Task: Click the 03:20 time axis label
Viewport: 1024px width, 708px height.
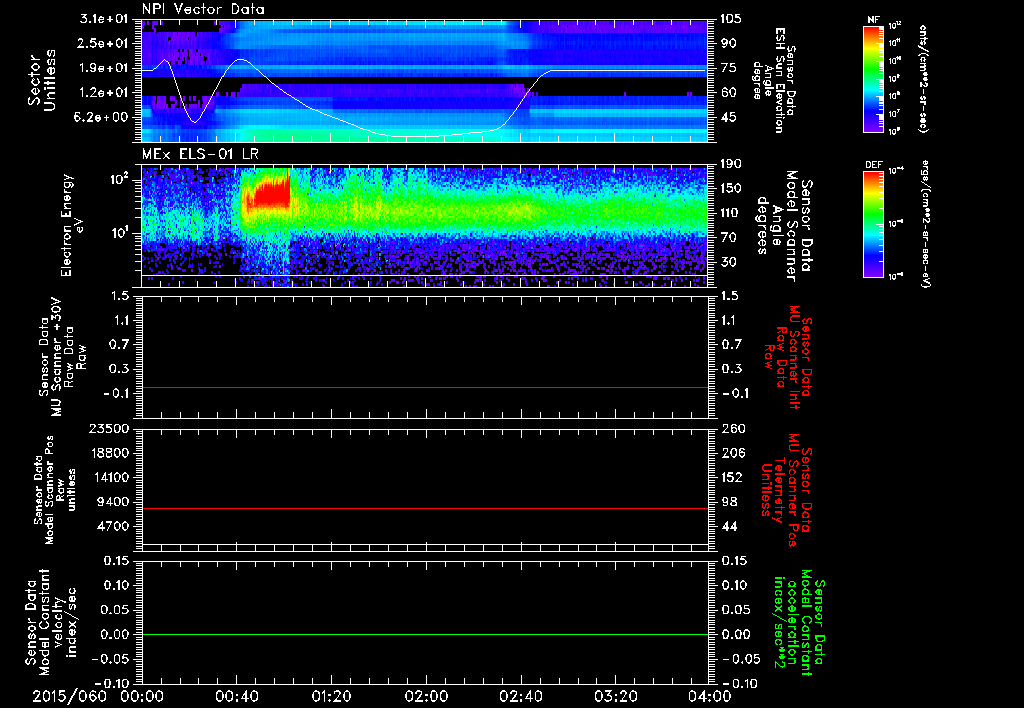Action: tap(615, 696)
